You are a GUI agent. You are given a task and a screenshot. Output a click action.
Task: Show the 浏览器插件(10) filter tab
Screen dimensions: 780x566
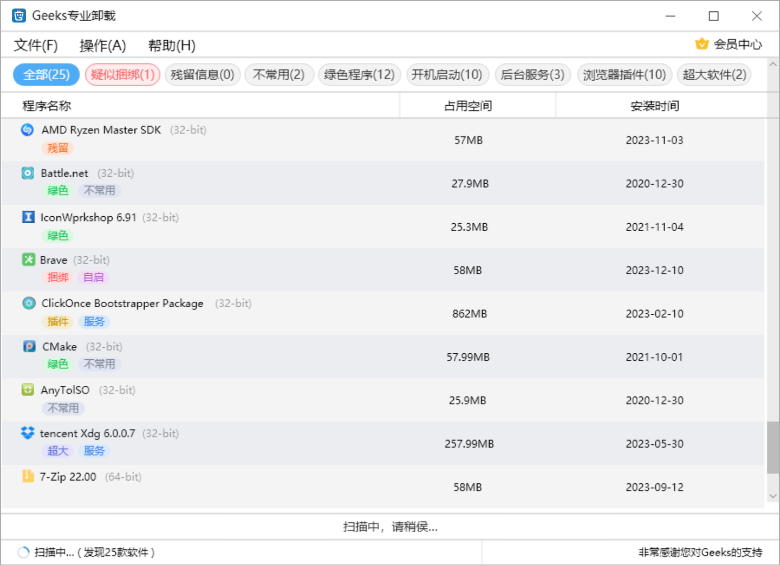[624, 75]
